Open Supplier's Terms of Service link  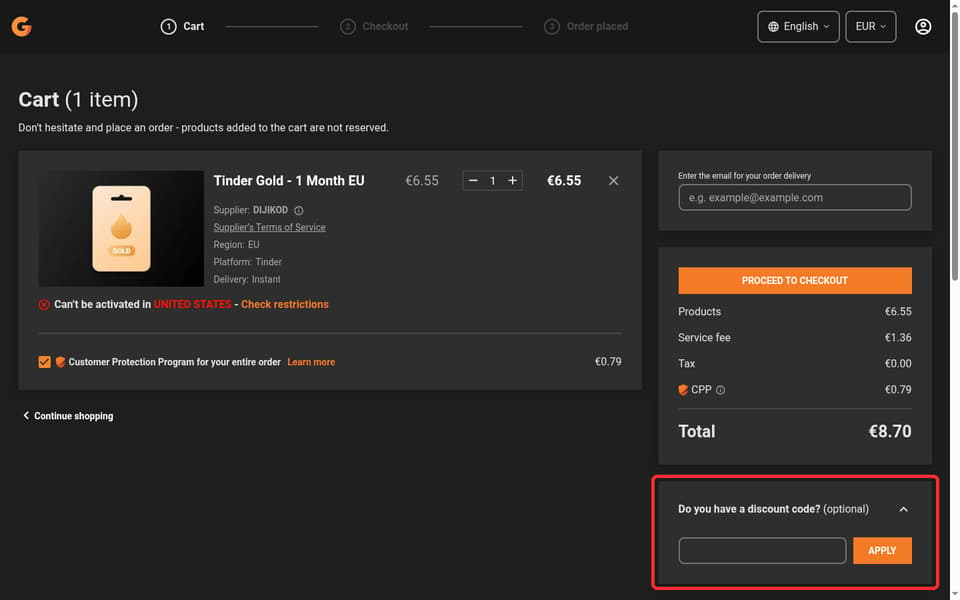pos(269,227)
